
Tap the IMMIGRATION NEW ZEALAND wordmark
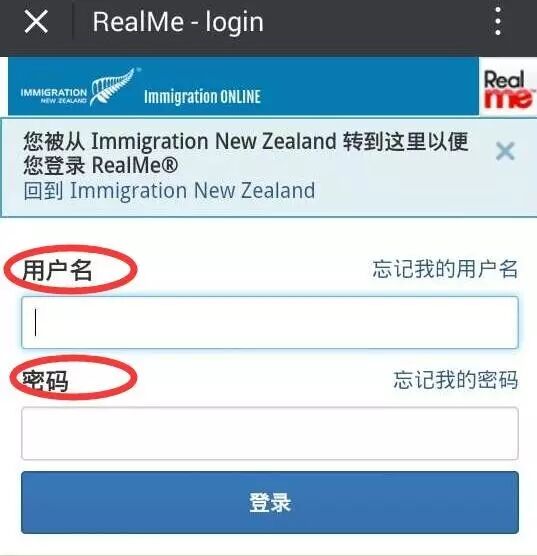pyautogui.click(x=54, y=96)
